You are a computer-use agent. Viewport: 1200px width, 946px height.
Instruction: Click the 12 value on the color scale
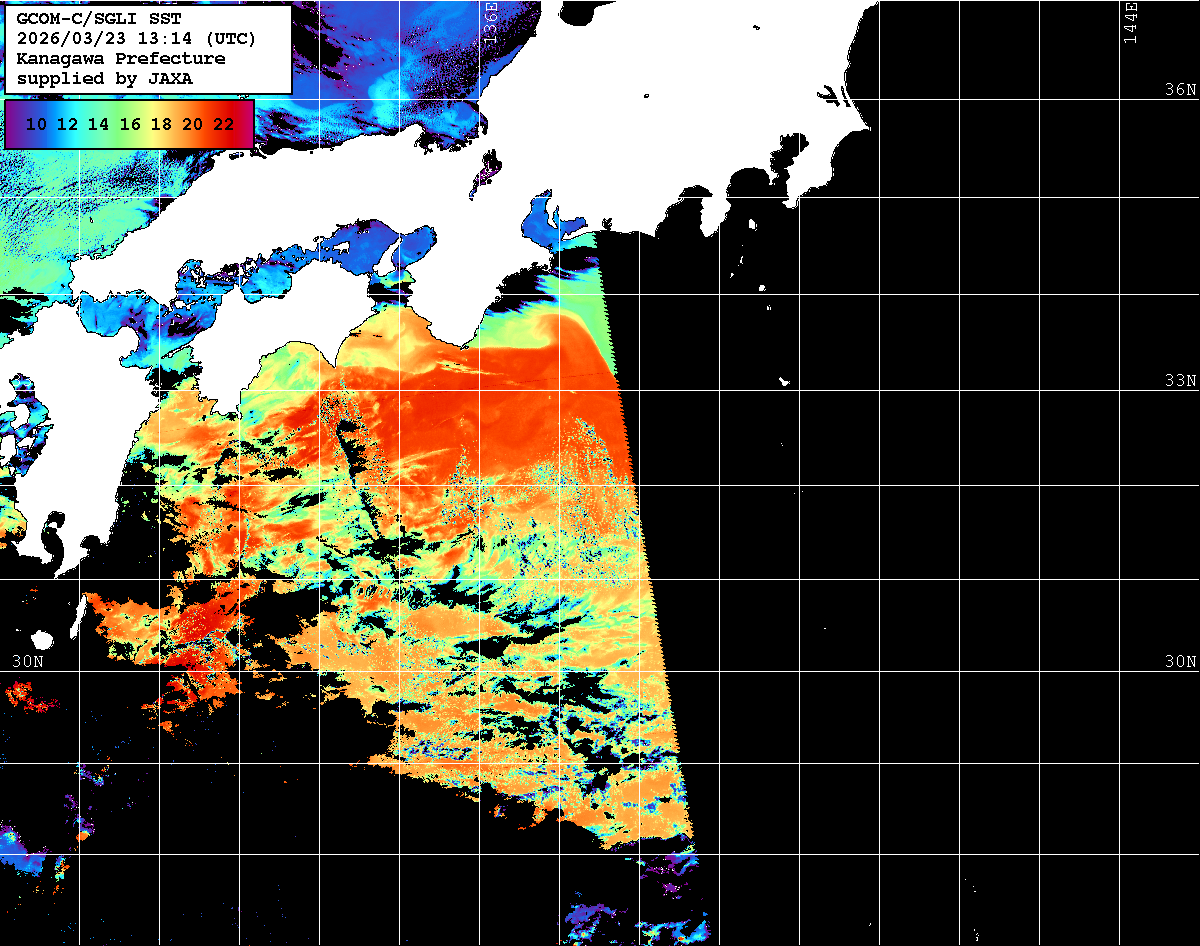click(x=68, y=125)
